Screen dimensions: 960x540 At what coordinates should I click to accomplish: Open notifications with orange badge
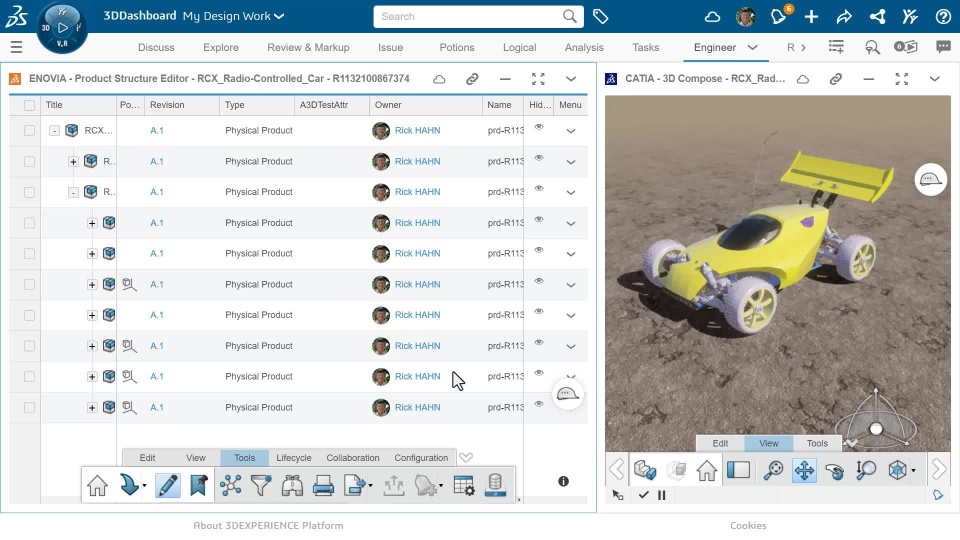point(779,16)
